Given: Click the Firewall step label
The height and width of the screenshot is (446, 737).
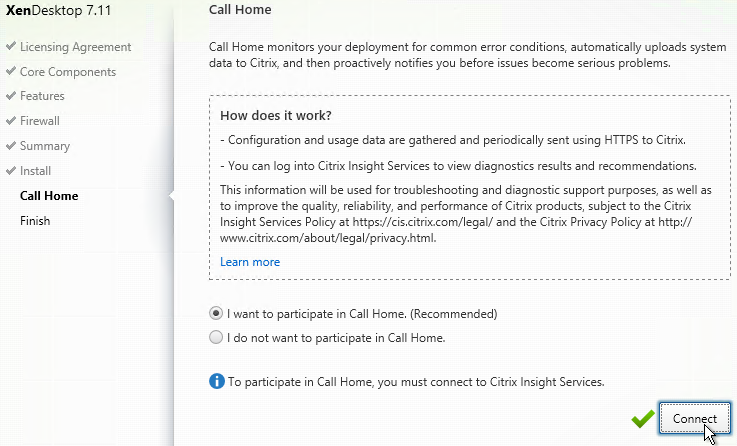Looking at the screenshot, I should 40,121.
